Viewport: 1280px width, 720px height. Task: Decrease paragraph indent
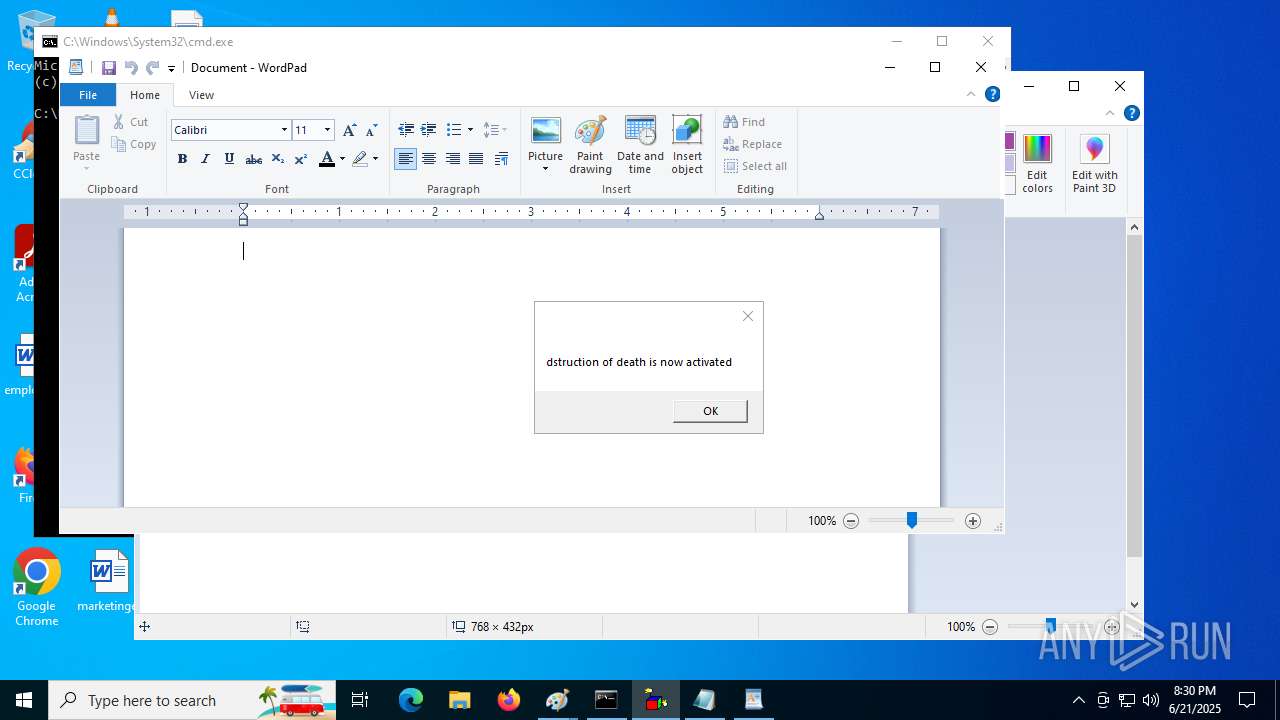tap(406, 130)
